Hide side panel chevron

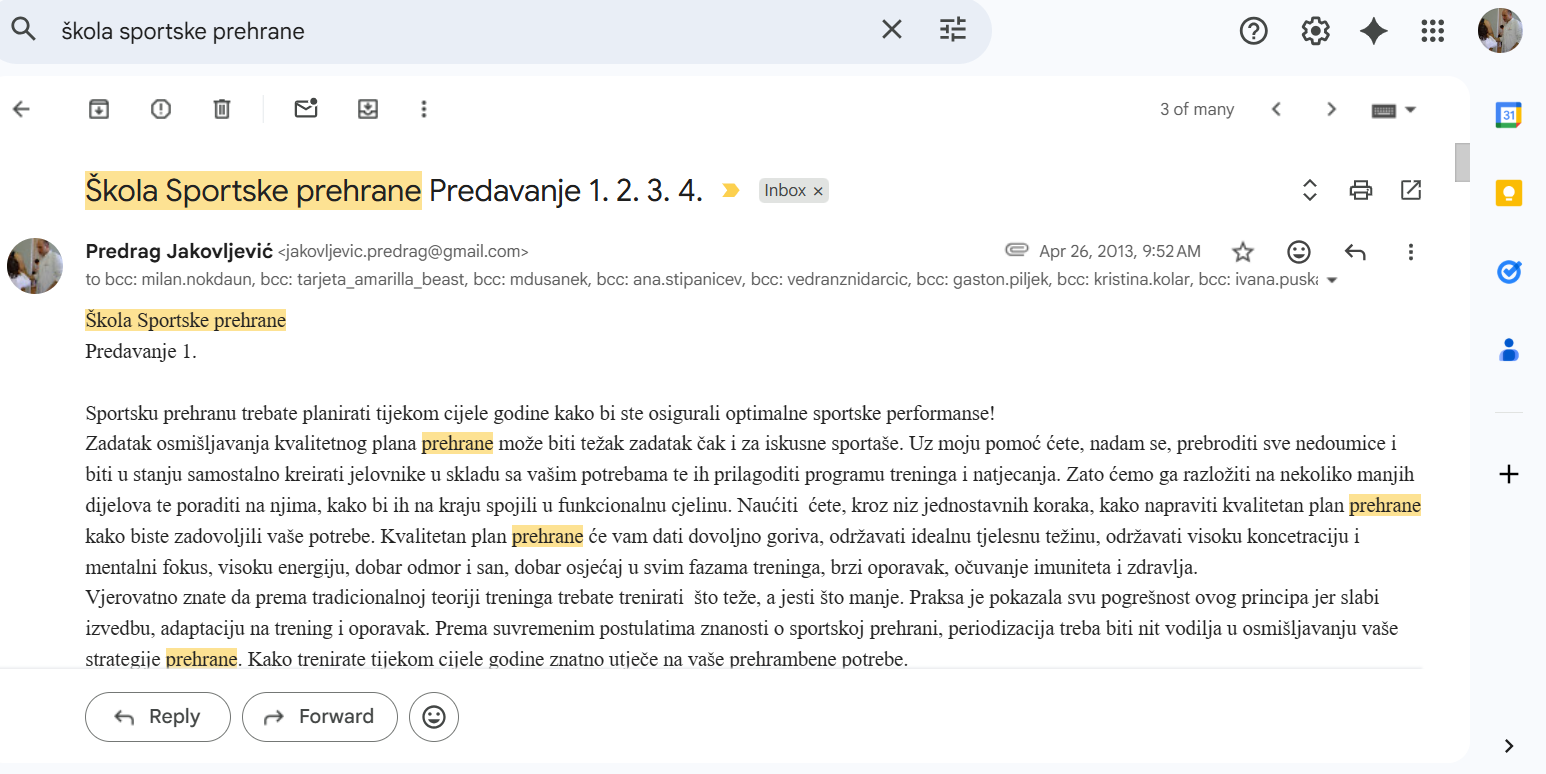(x=1509, y=746)
